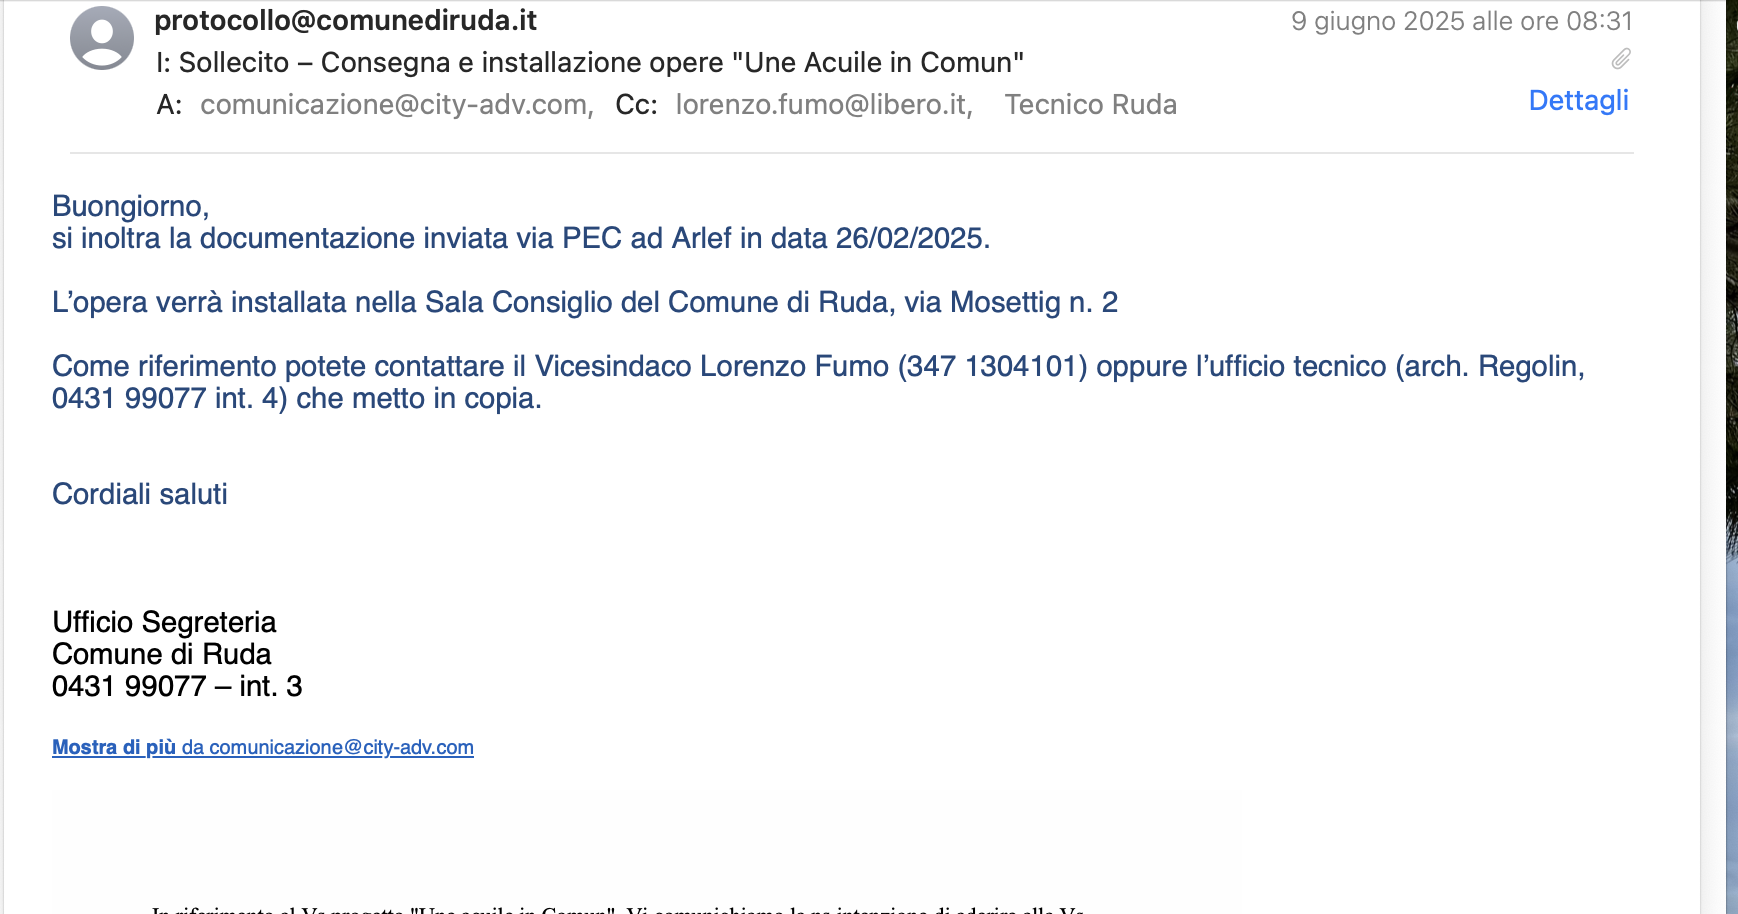Click the date 9 giugno 2025 timestamp
The image size is (1738, 914).
(x=1461, y=21)
